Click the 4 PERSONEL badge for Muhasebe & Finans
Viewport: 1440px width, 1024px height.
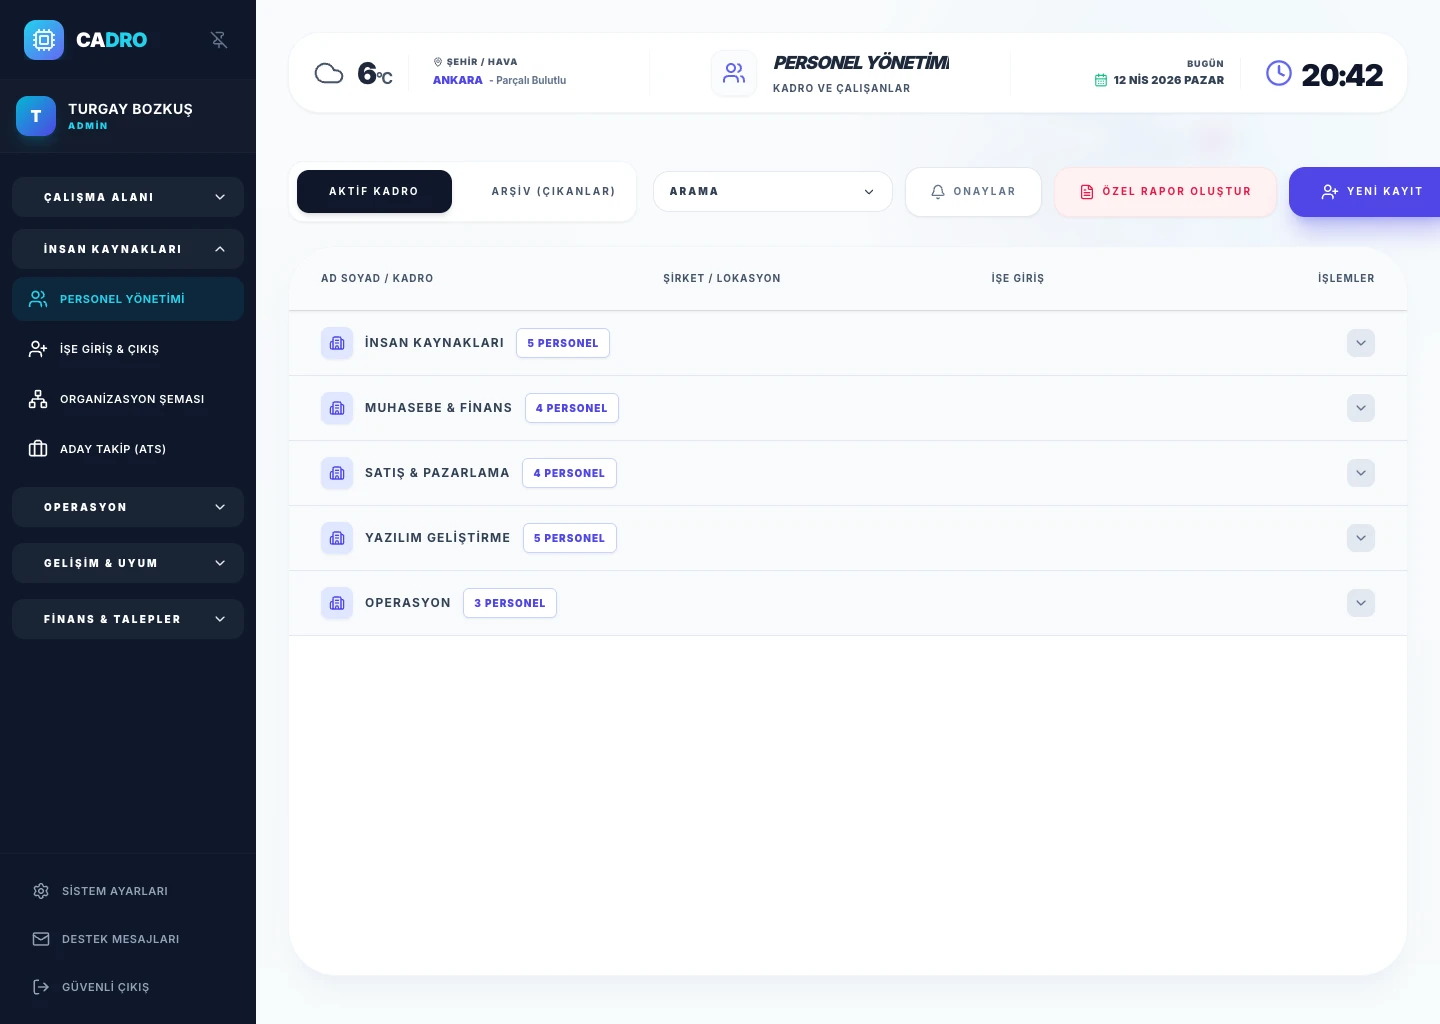click(x=572, y=408)
